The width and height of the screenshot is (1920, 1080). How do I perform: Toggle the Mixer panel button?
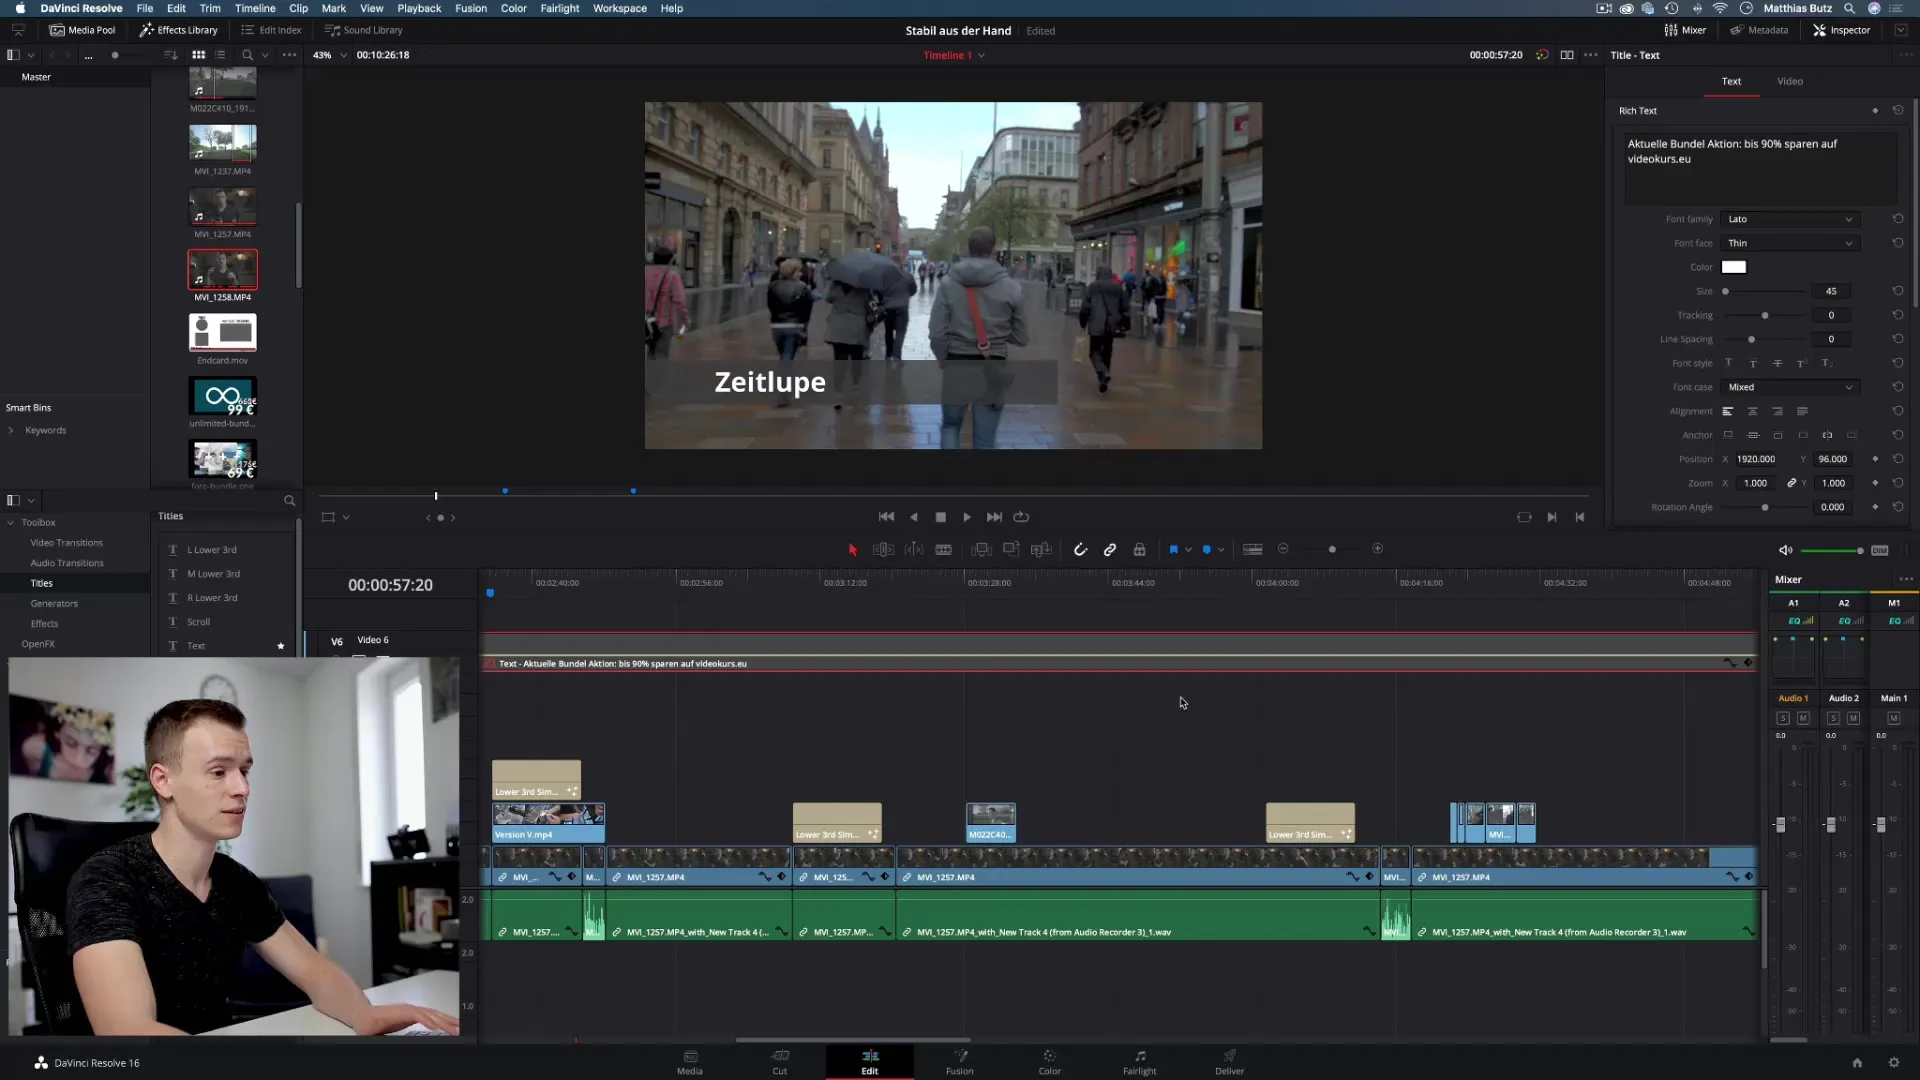pos(1685,30)
